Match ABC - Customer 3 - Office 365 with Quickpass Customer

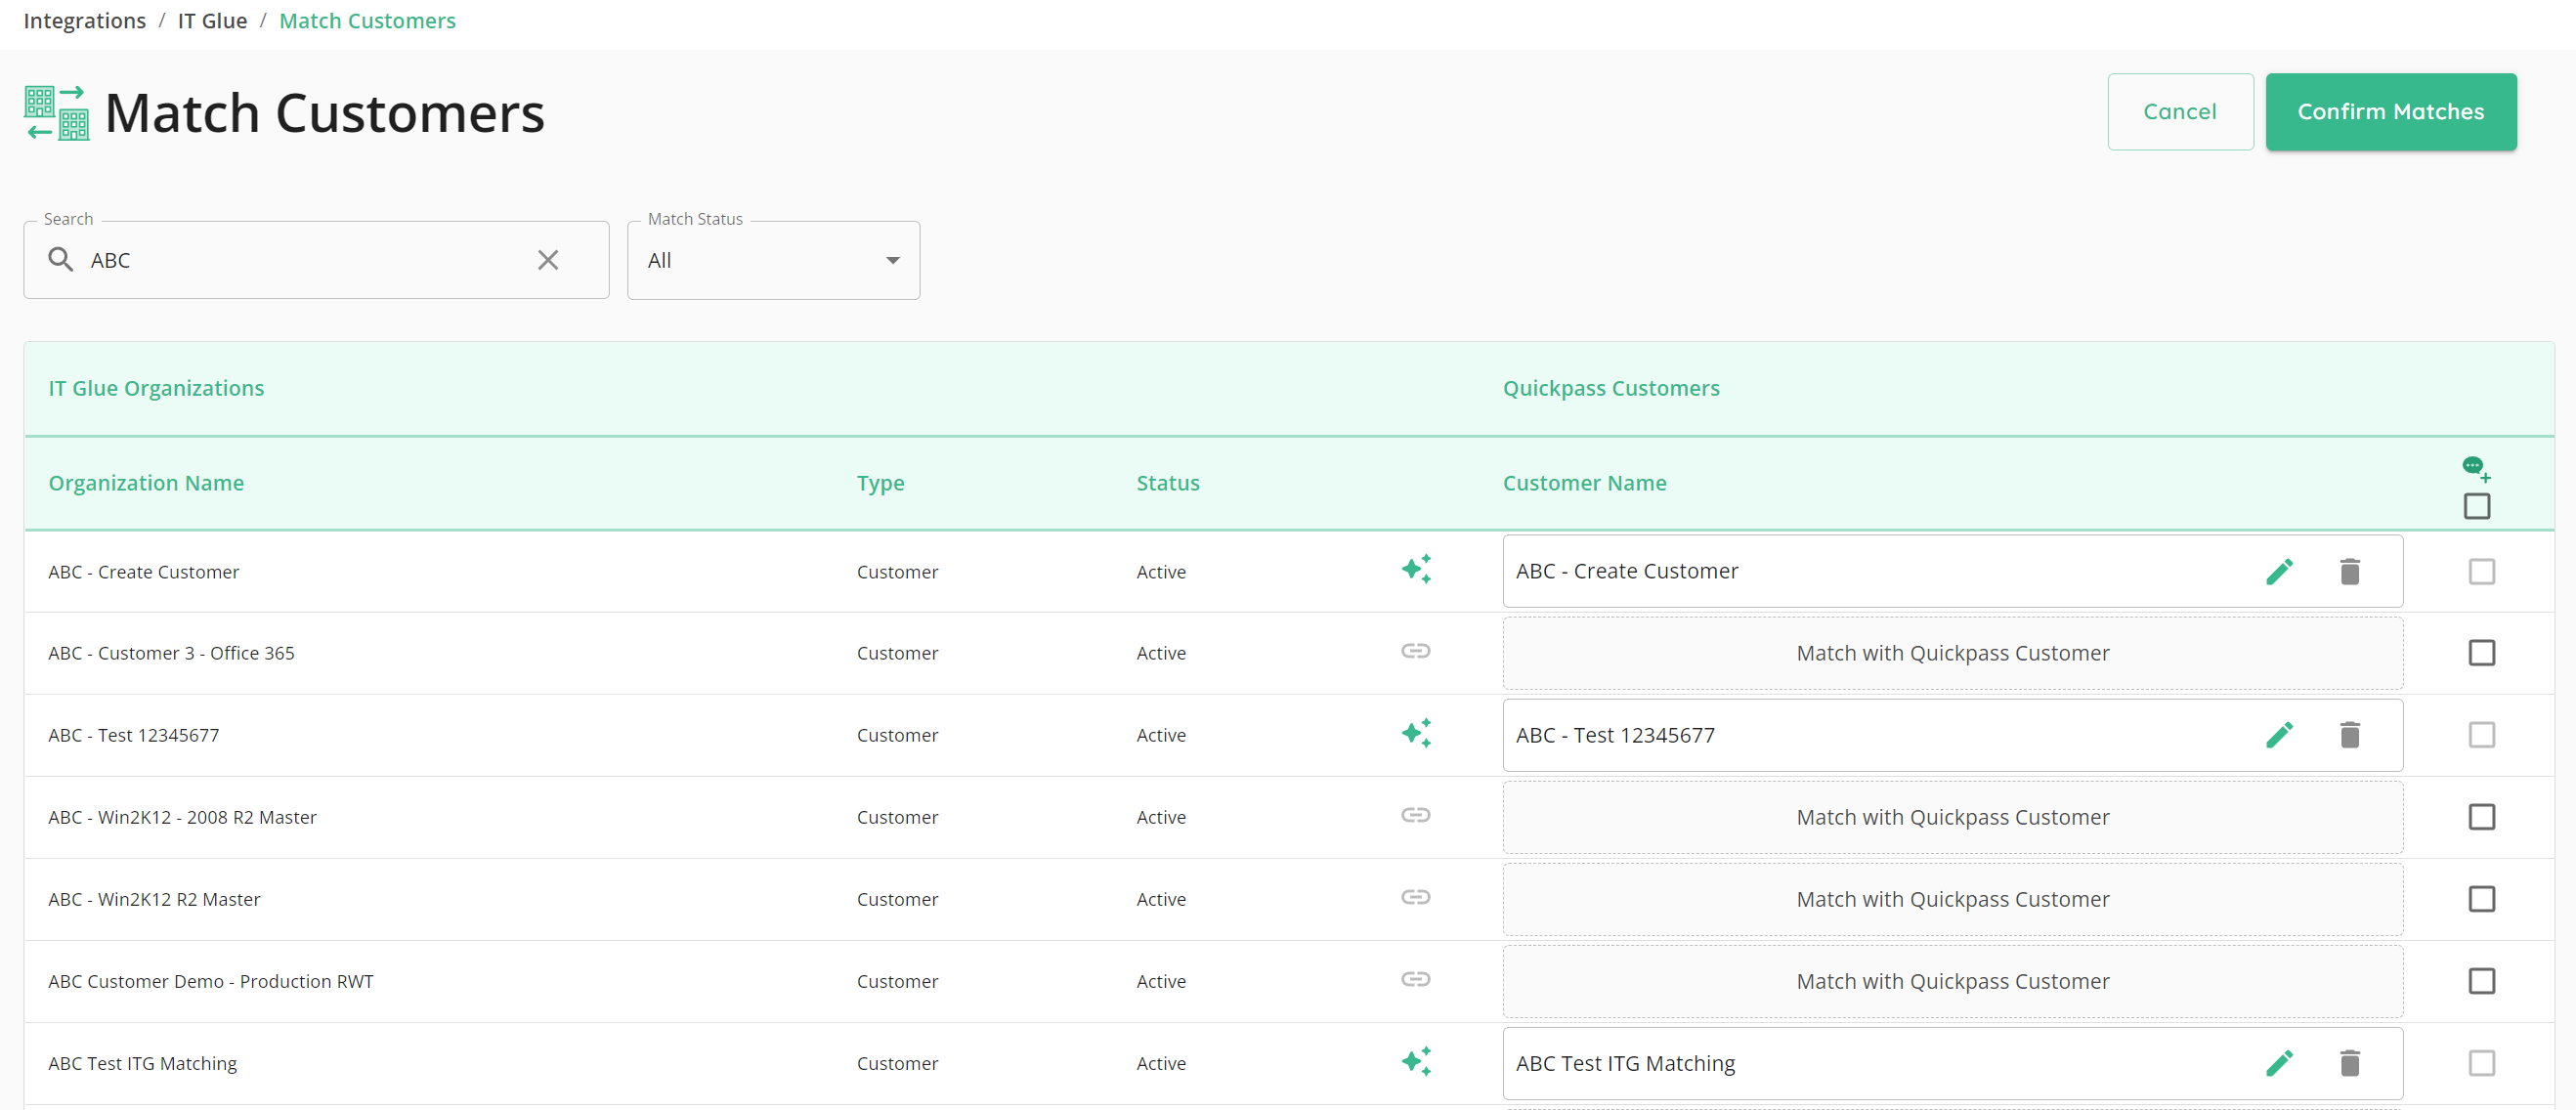1953,654
